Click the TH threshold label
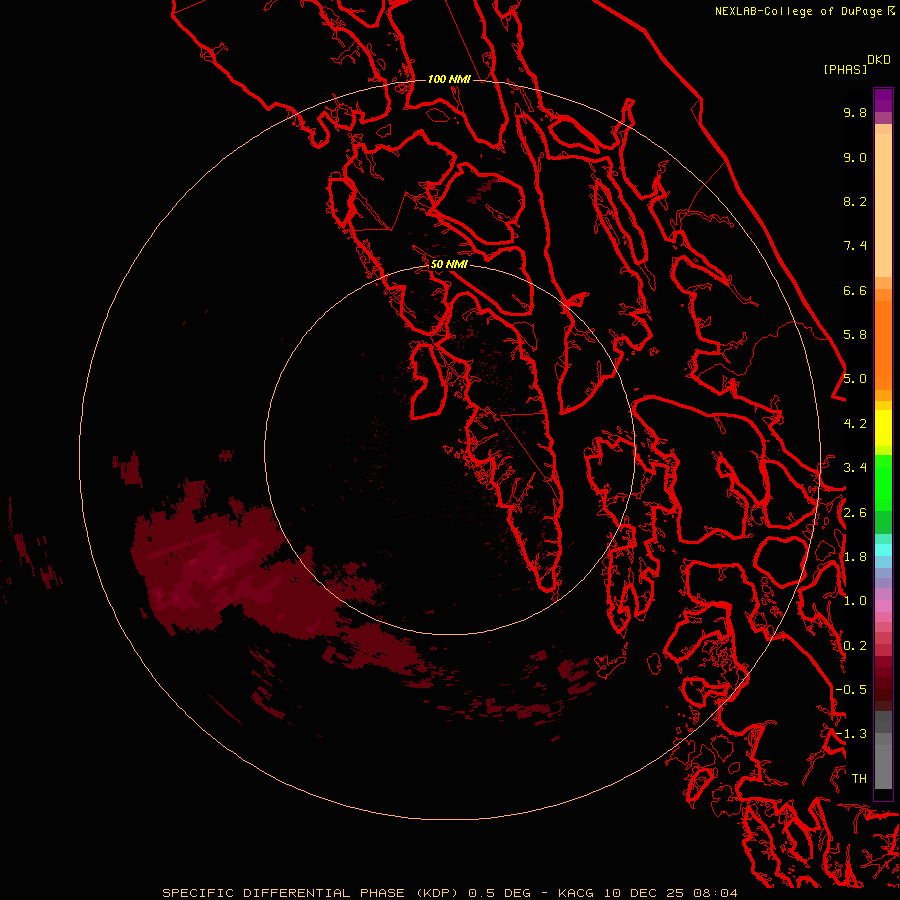900x900 pixels. (859, 779)
